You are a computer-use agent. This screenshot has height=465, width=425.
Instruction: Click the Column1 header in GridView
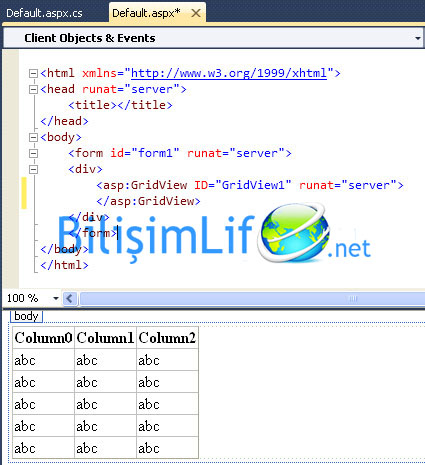pos(105,338)
